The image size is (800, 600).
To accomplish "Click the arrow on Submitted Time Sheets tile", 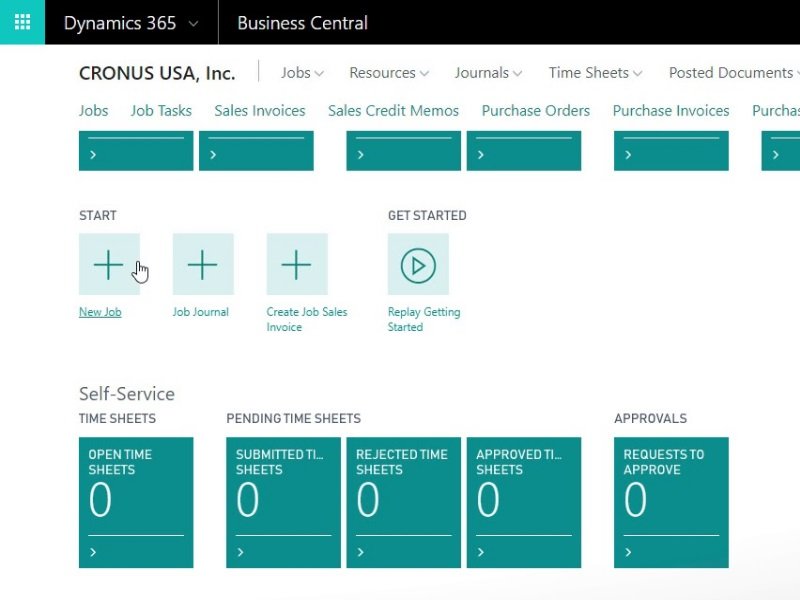I will 240,552.
